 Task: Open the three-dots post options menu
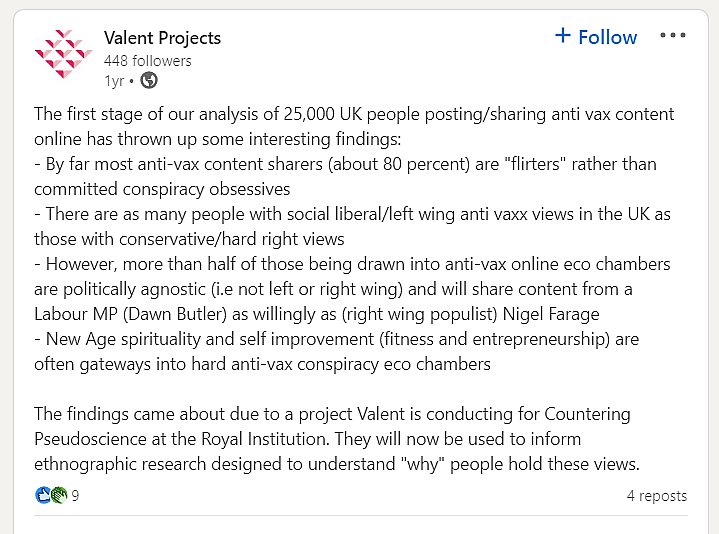pos(673,36)
